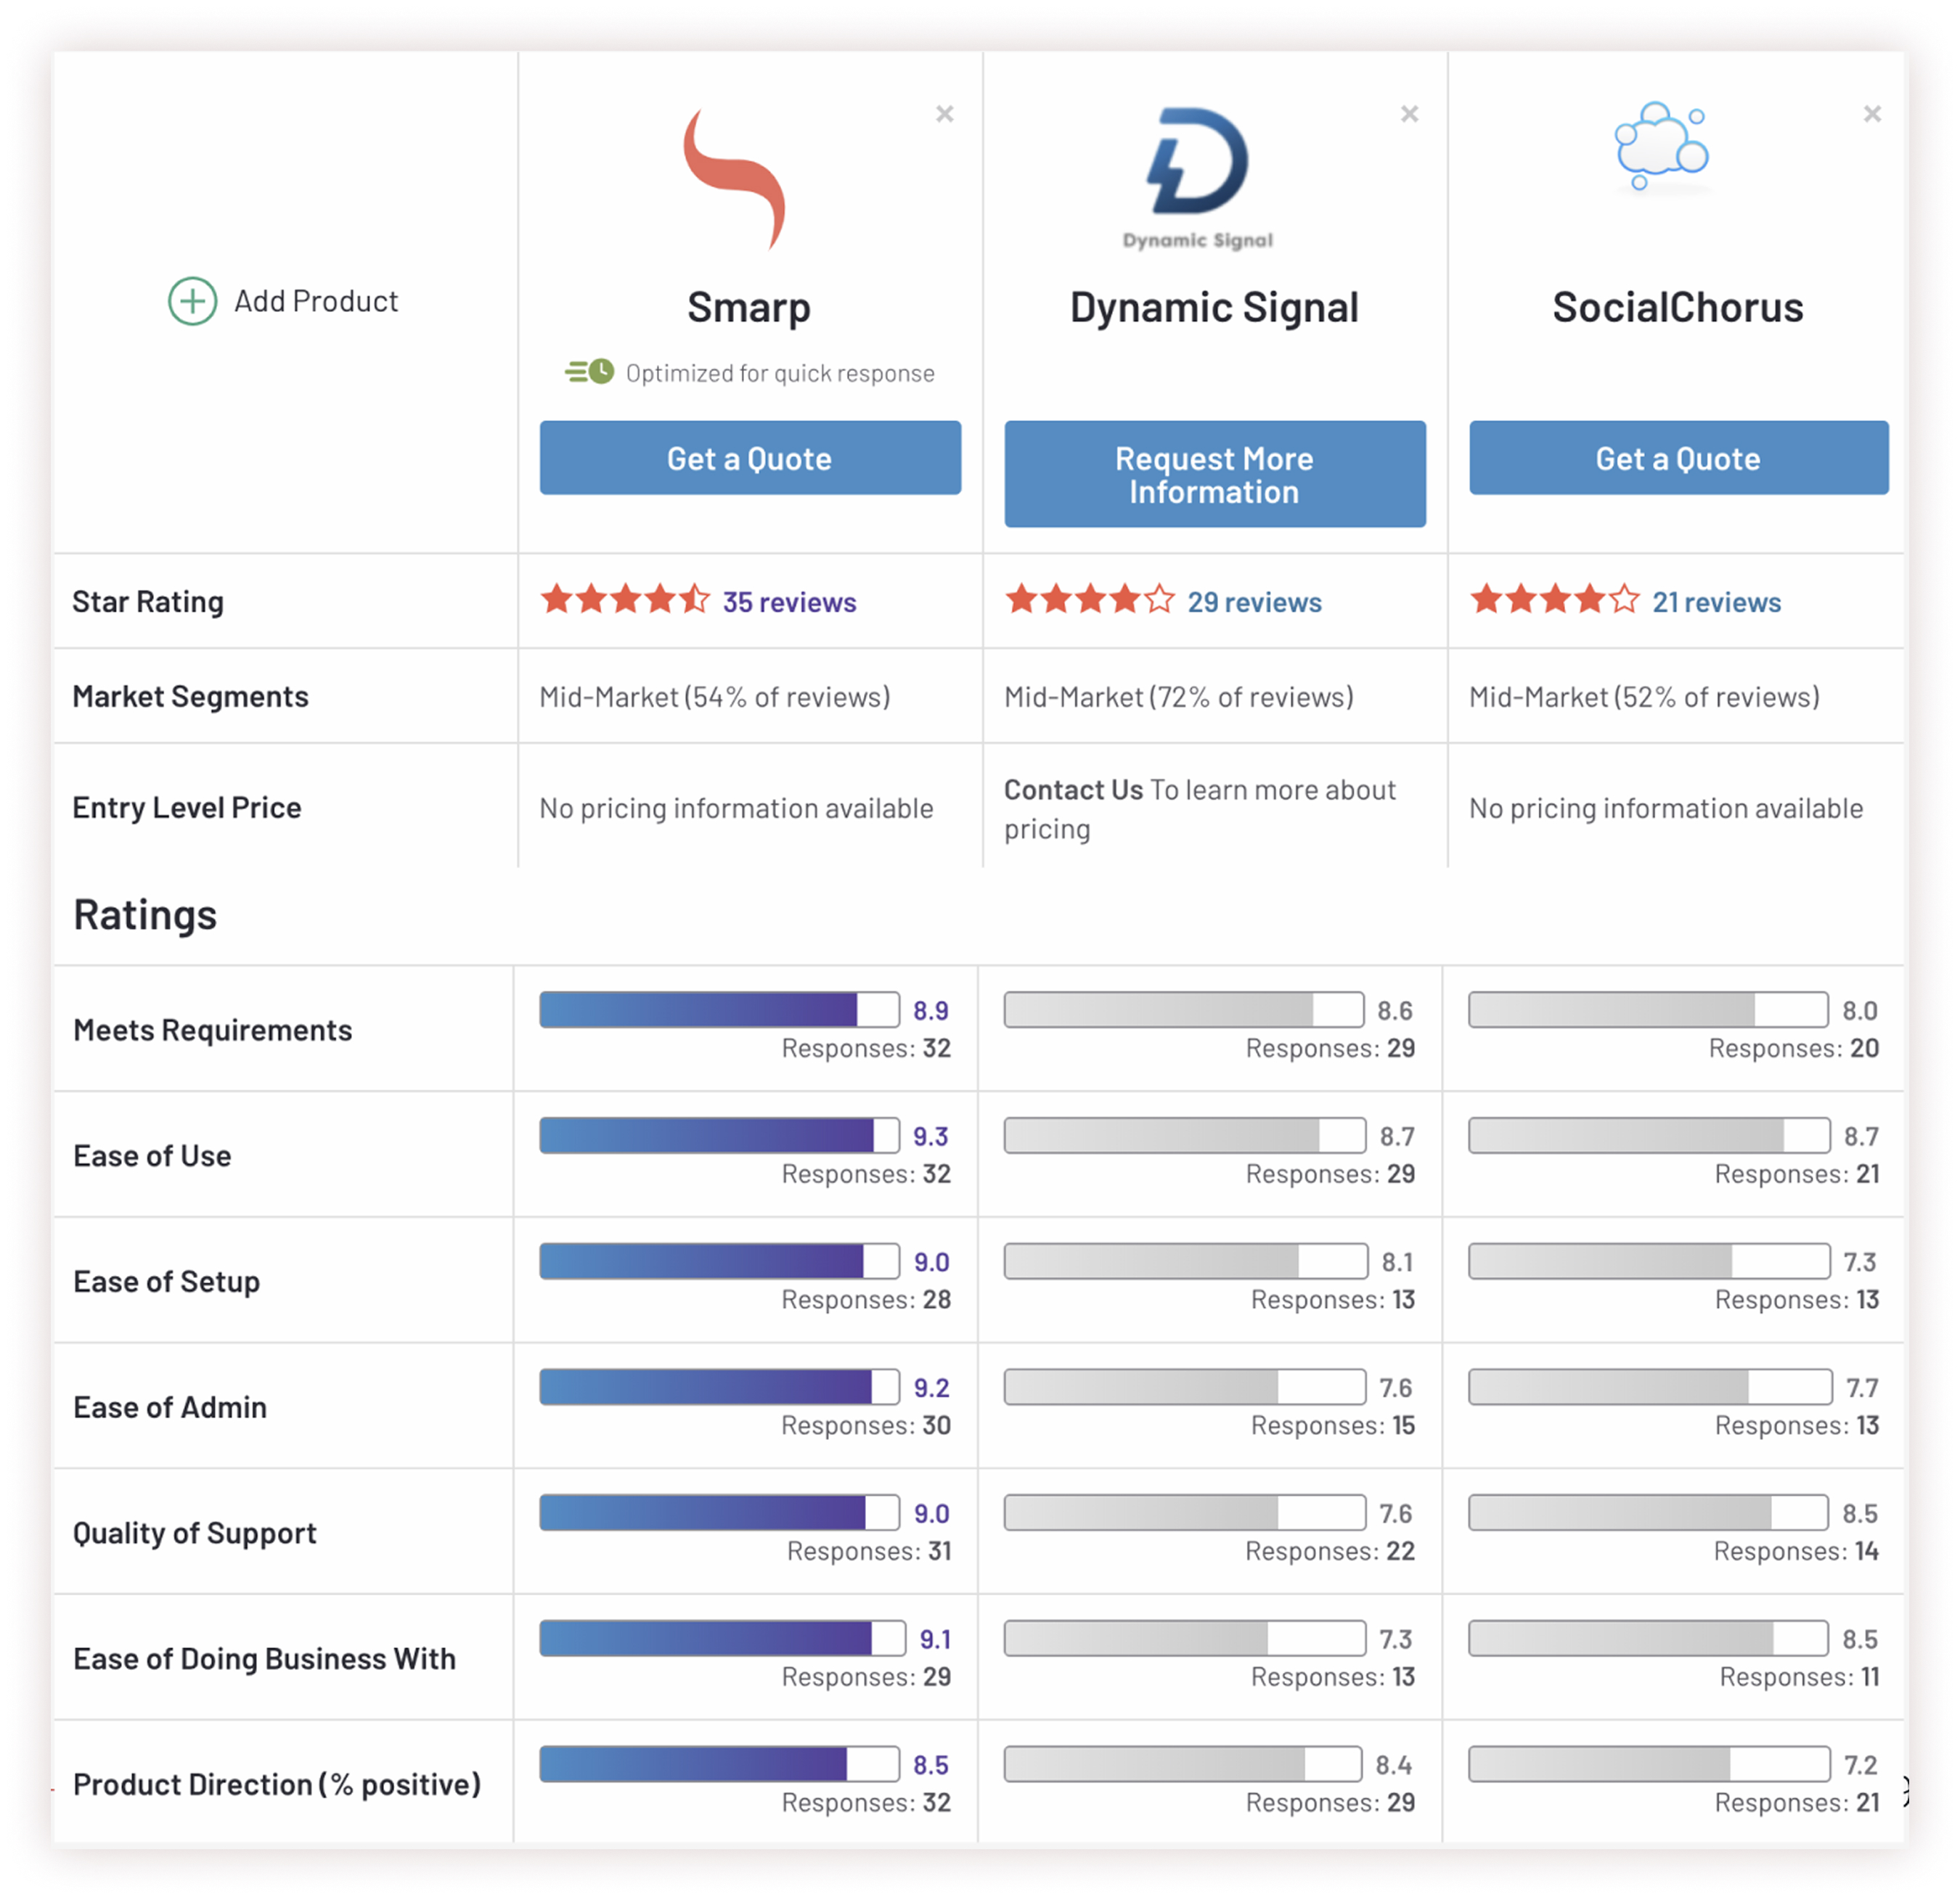Click Smarp's 'Responses: 31' Quality of Support count

click(869, 1552)
